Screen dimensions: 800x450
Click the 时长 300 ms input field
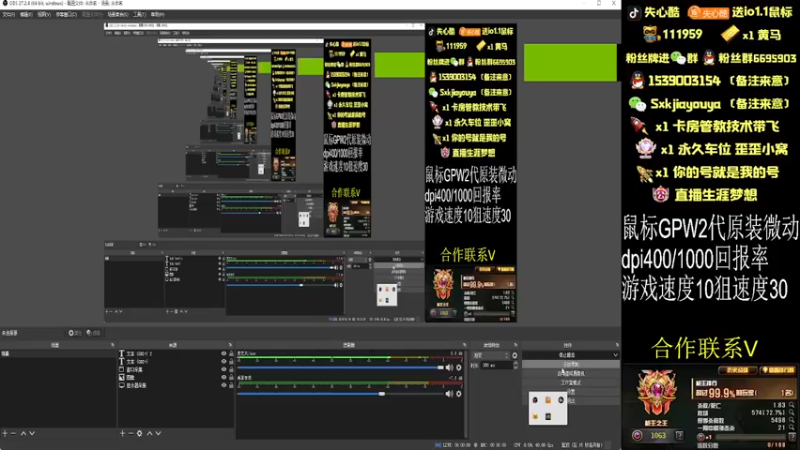click(x=496, y=365)
